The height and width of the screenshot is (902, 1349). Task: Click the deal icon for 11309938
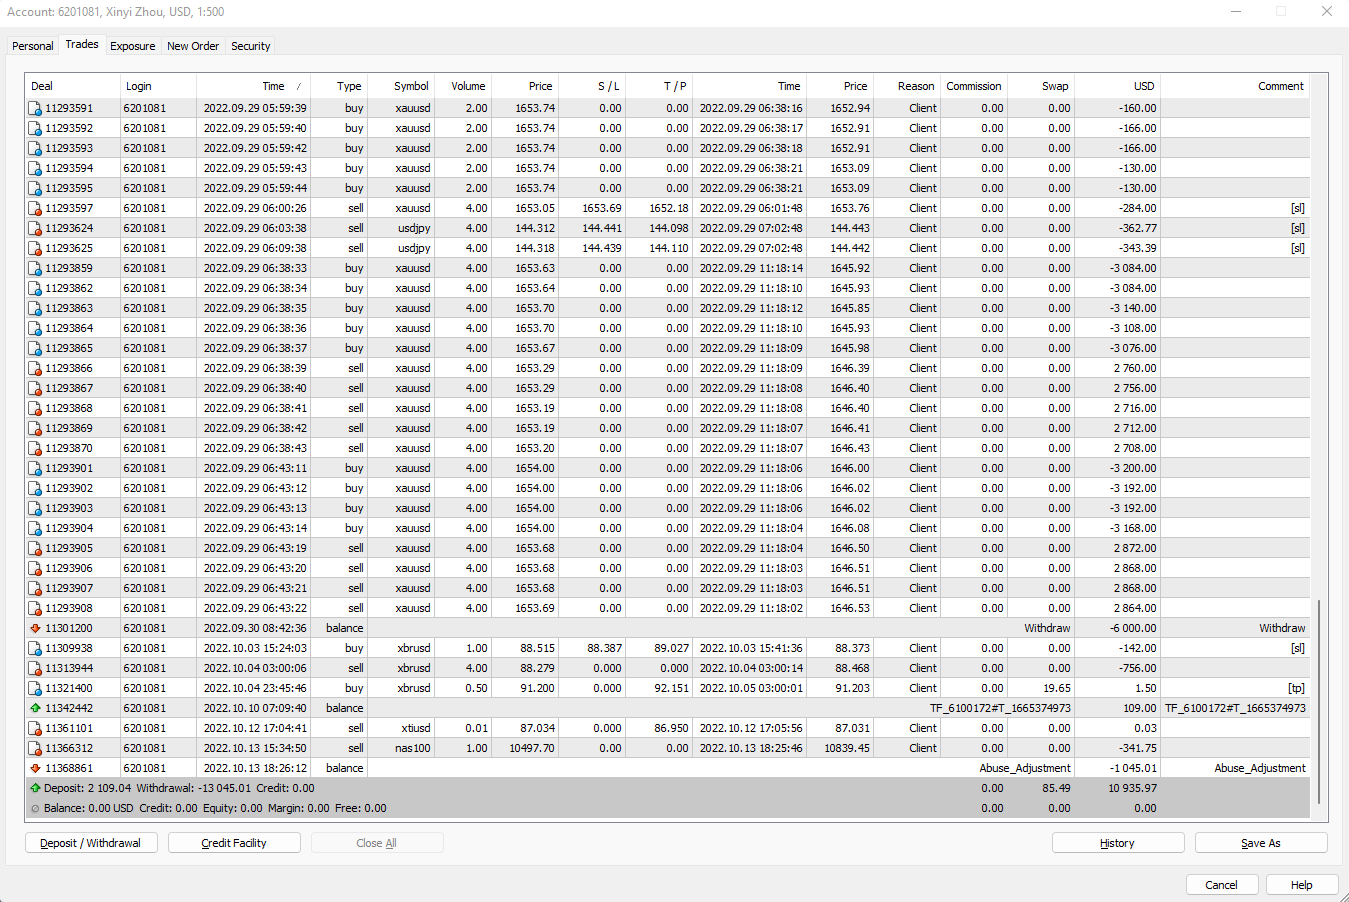click(x=35, y=648)
